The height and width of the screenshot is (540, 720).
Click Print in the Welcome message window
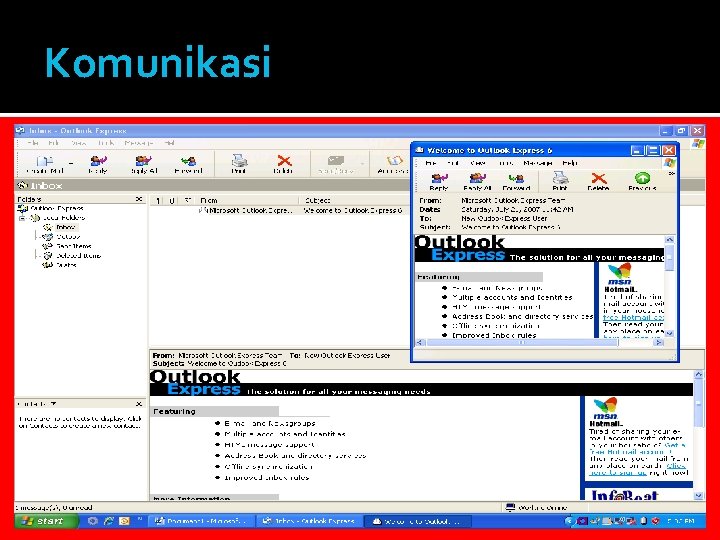(560, 182)
